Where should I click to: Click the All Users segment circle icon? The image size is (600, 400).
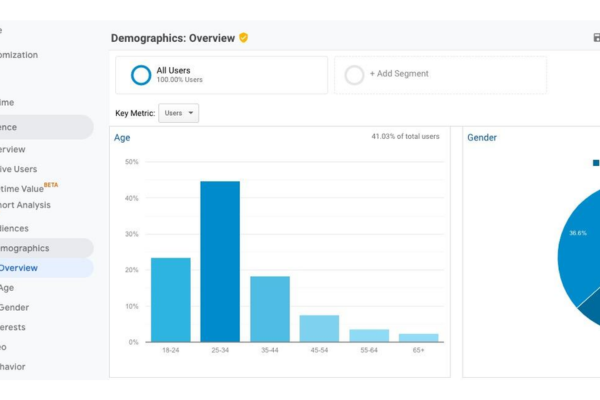(141, 75)
